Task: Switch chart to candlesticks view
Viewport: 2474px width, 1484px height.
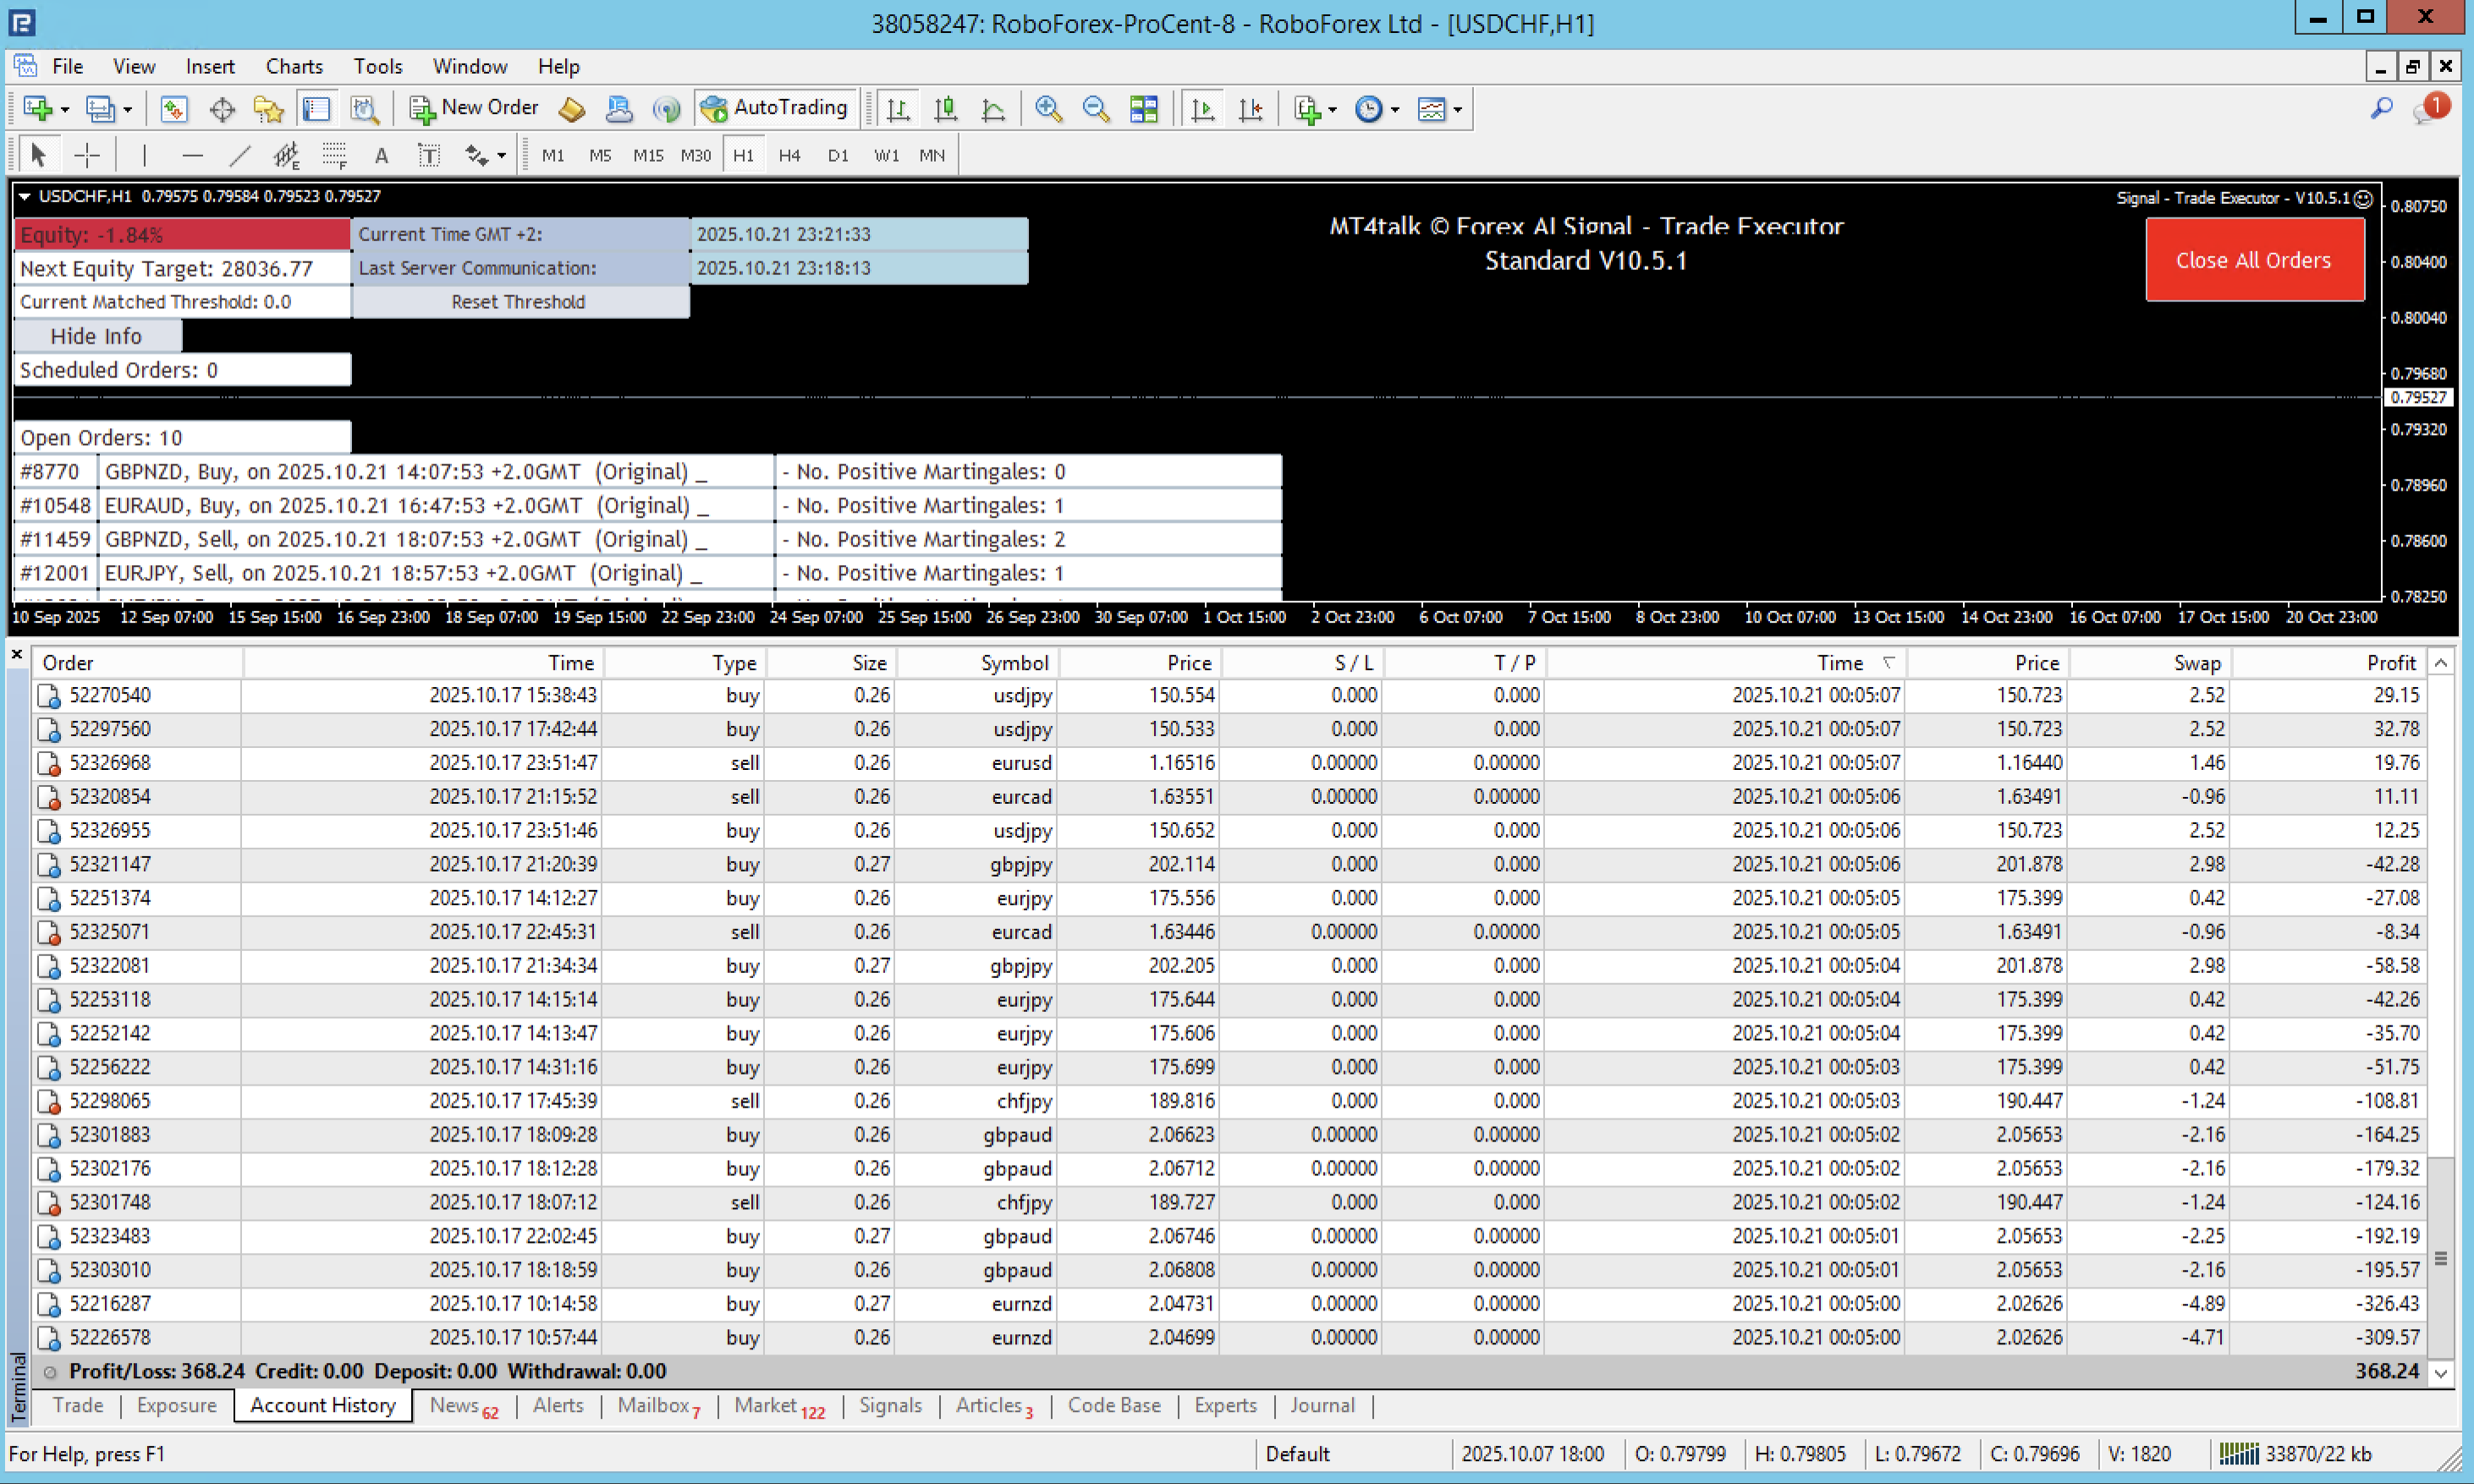Action: coord(945,109)
